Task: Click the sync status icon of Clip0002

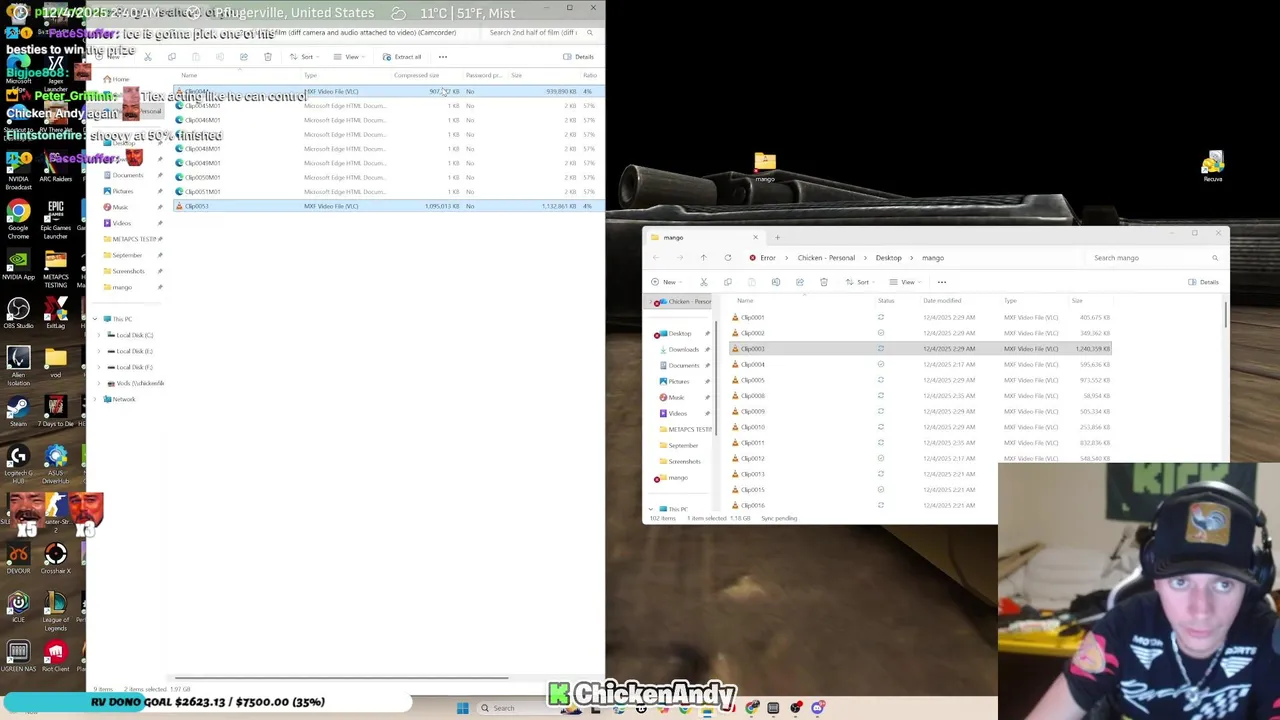Action: [x=881, y=333]
